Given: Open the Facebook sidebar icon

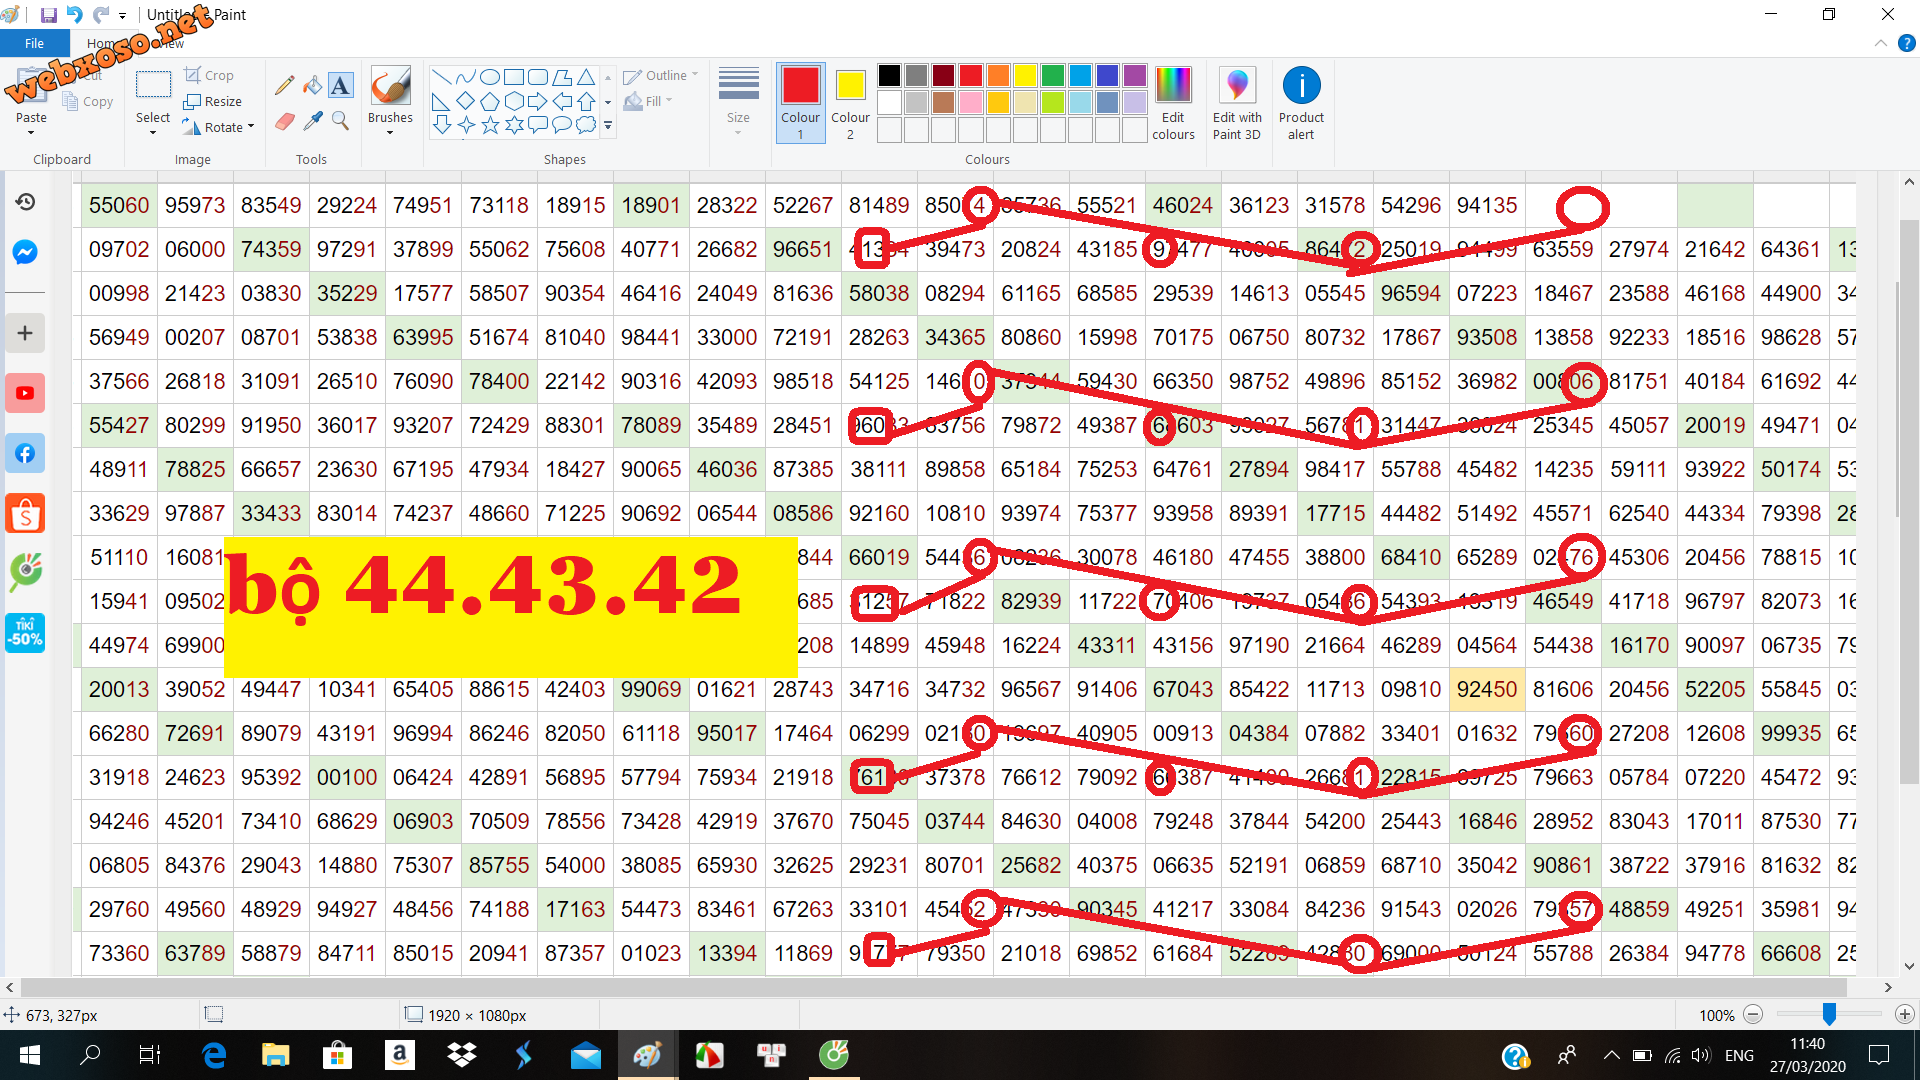Looking at the screenshot, I should tap(25, 453).
